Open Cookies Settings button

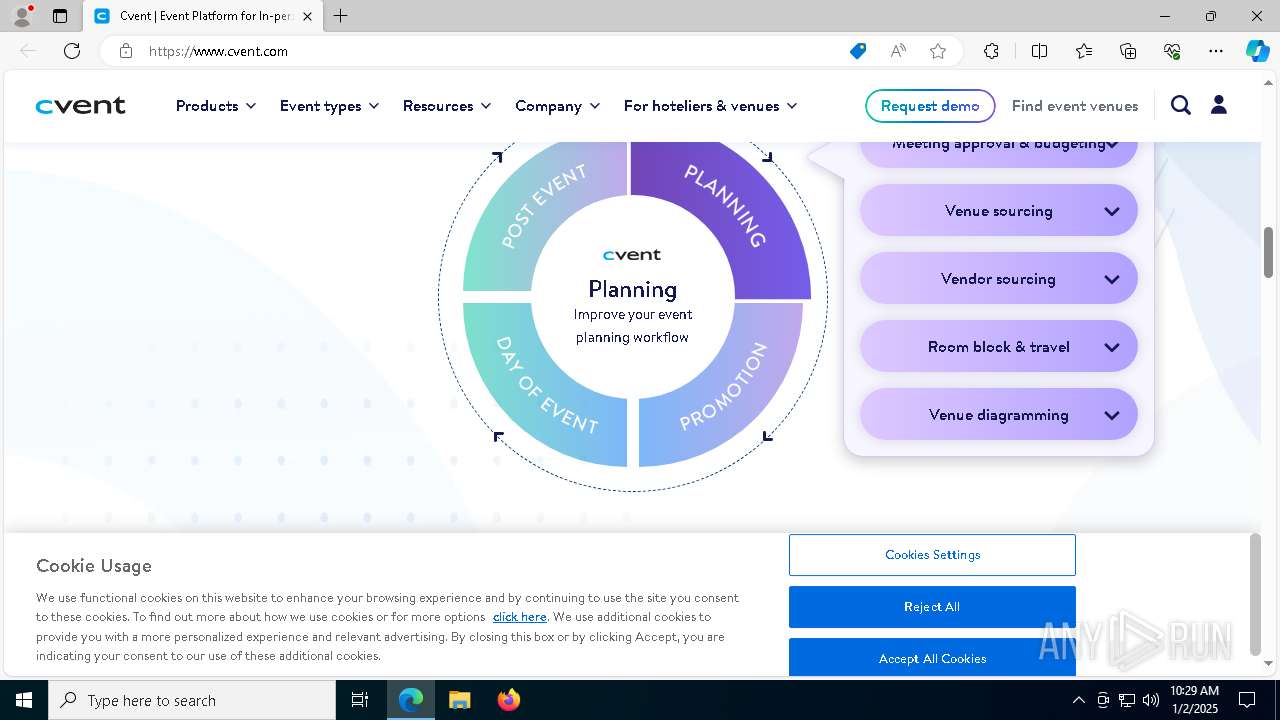click(x=932, y=555)
